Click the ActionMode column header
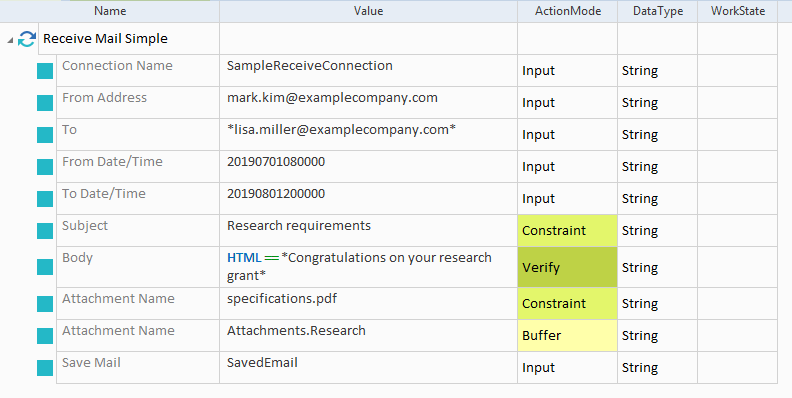This screenshot has height=398, width=792. (568, 11)
